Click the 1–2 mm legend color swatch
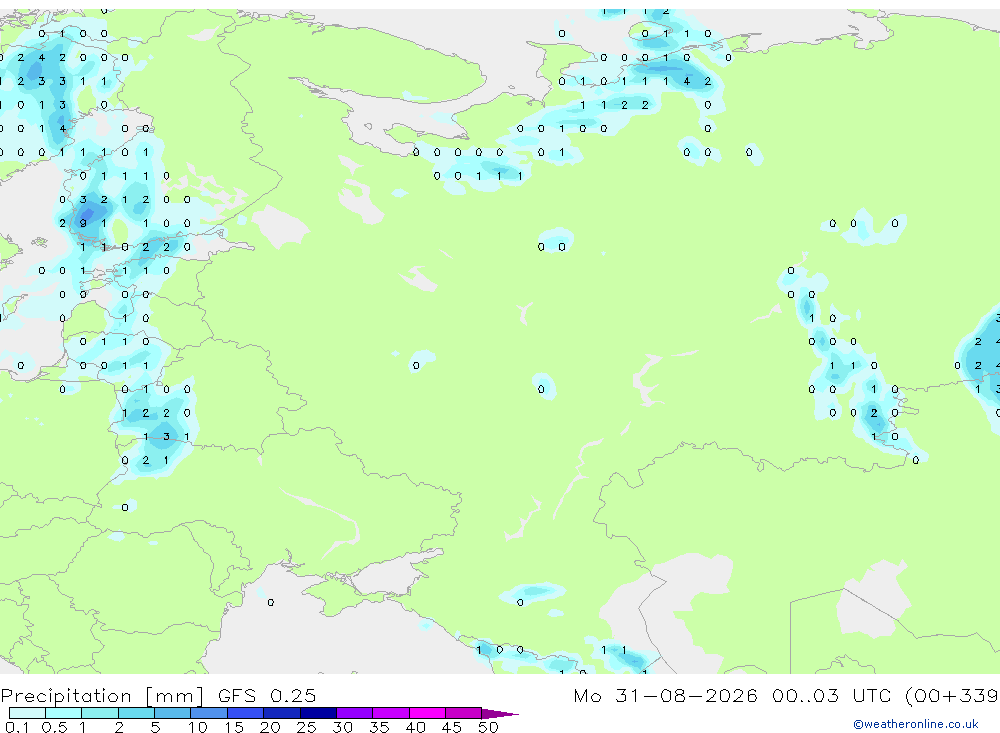This screenshot has height=733, width=1000. 100,713
